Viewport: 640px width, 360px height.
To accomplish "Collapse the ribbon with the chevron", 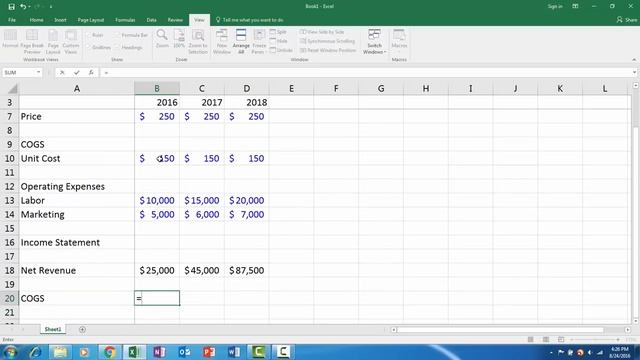I will [x=634, y=60].
